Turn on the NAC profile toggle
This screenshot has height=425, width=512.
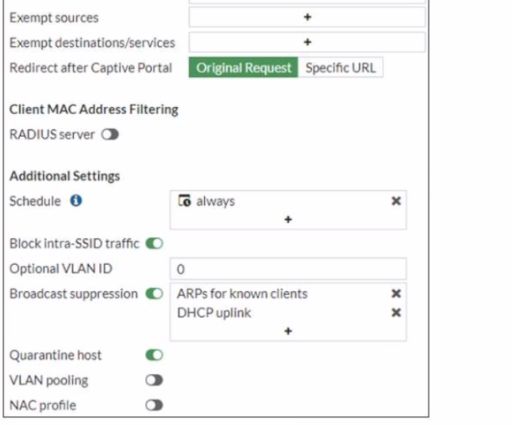point(154,405)
